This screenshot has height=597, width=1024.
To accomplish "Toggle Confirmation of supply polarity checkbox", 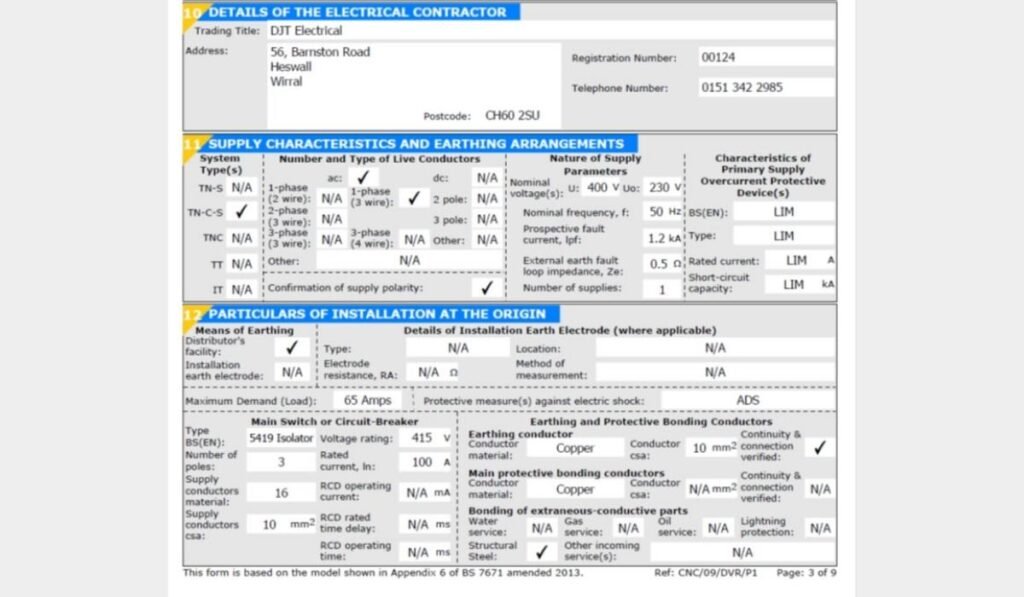I will pyautogui.click(x=487, y=287).
